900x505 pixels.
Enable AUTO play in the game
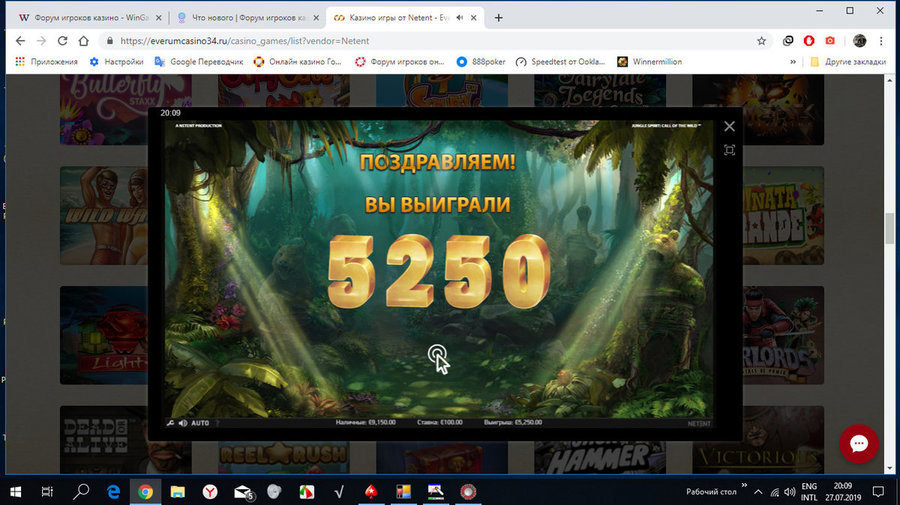[x=200, y=423]
